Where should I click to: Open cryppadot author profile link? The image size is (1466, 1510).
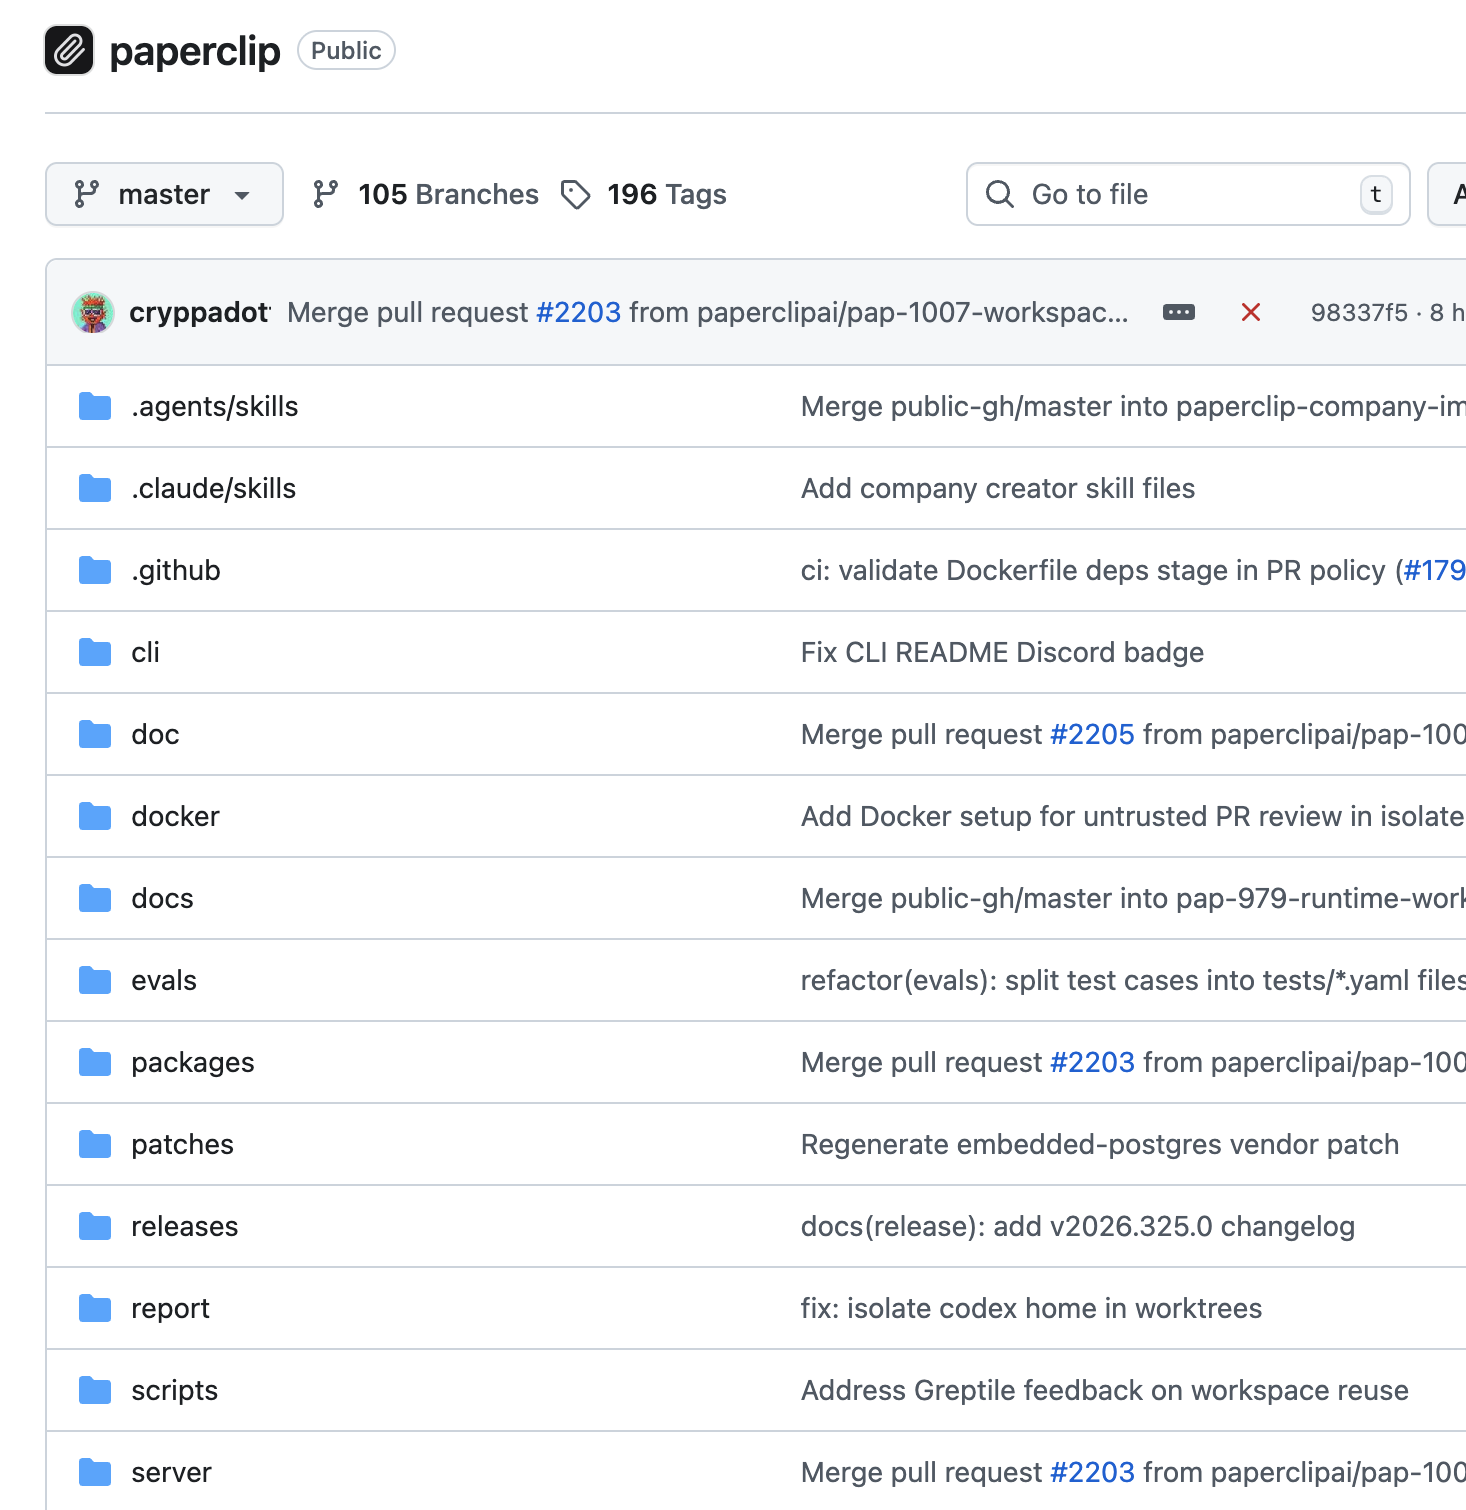click(x=199, y=312)
